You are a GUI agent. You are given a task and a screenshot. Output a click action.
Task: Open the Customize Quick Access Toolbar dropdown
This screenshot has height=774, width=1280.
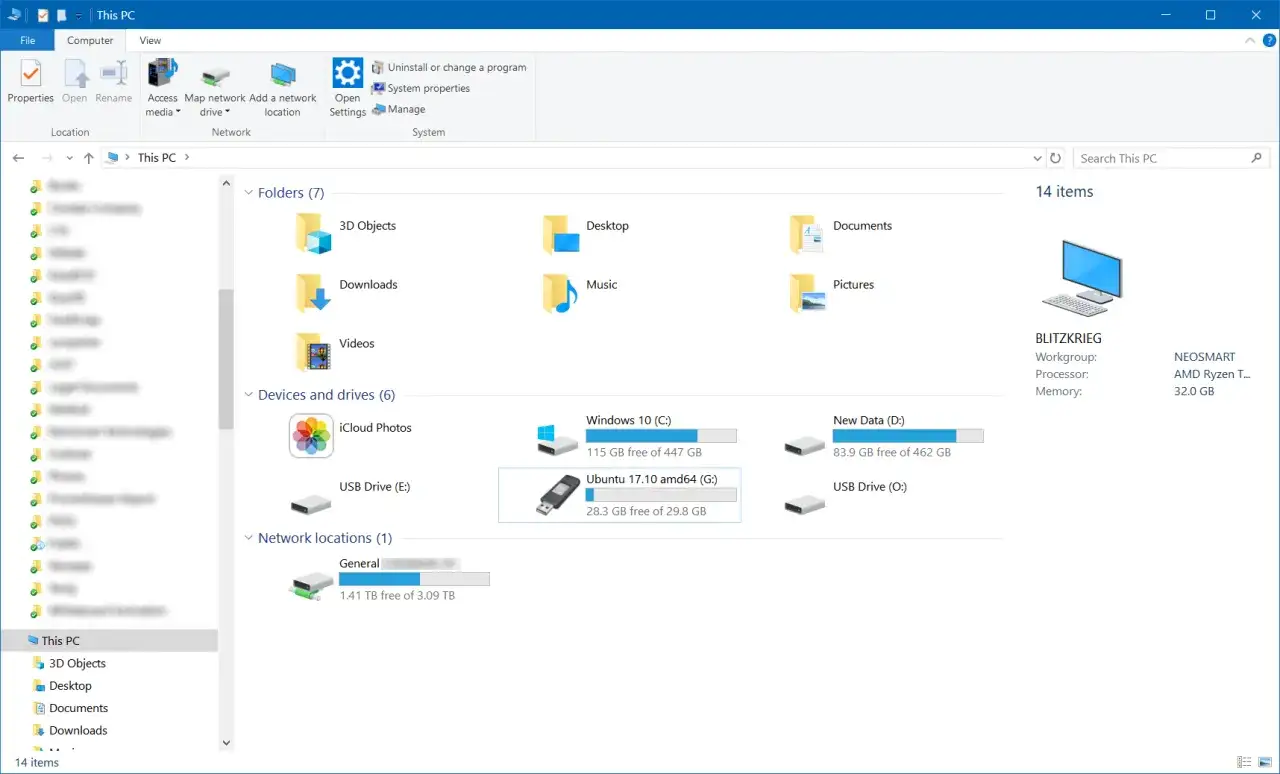pos(79,15)
